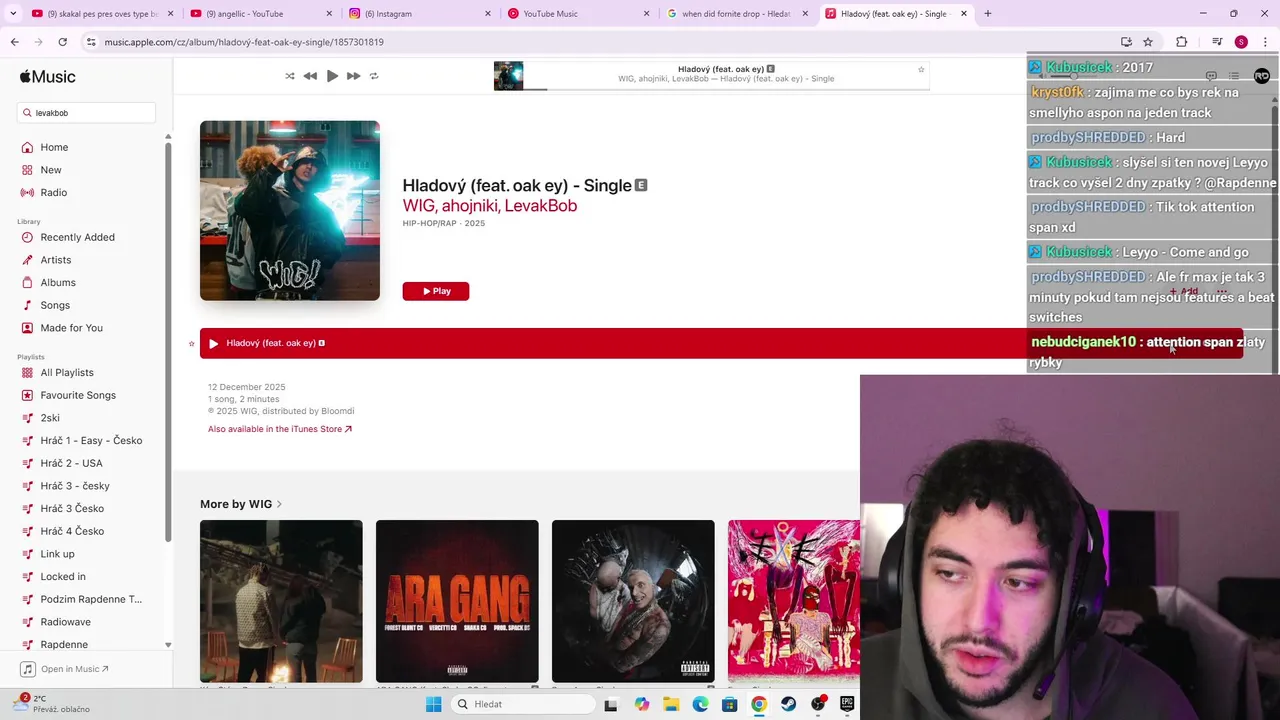Open artist link WIG, ahojniki, LevakBob
1280x720 pixels.
[490, 205]
